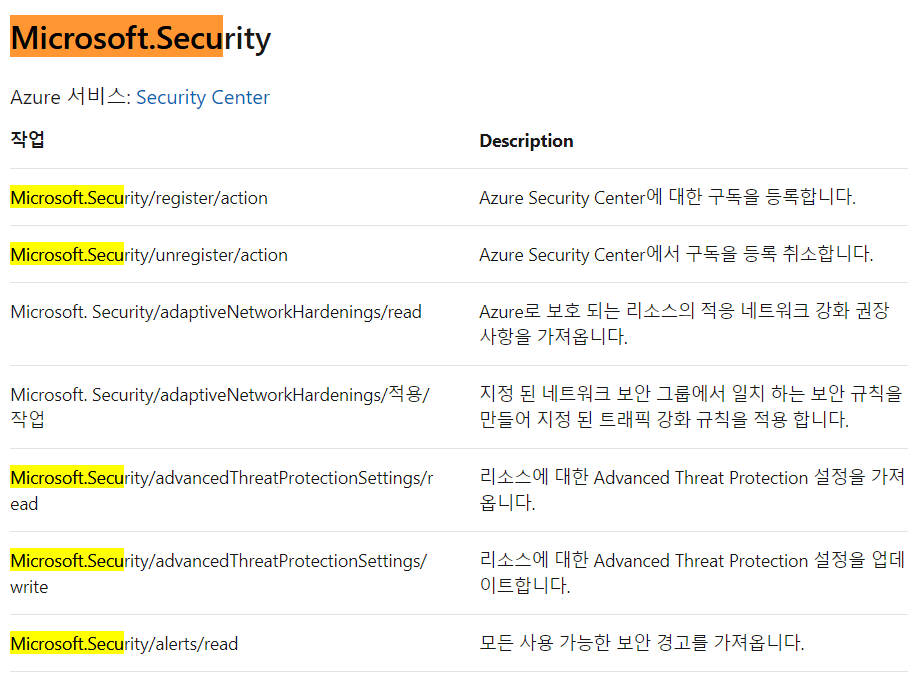
Task: Click advancedThreatProtectionSettings/write operation entry
Action: click(218, 573)
